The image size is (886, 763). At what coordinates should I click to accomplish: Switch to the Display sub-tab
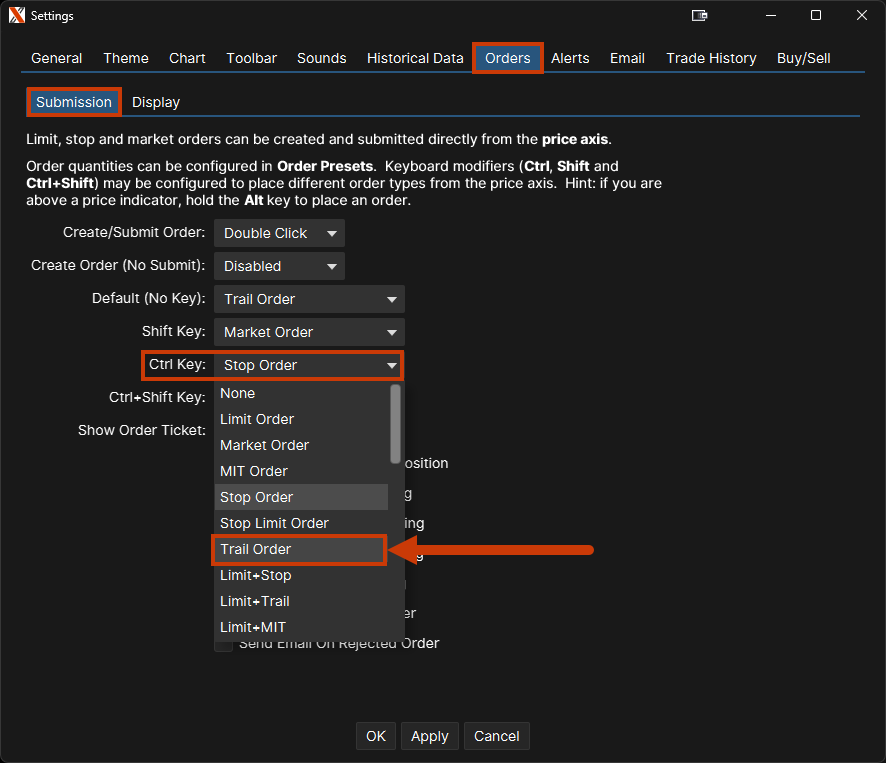tap(156, 102)
